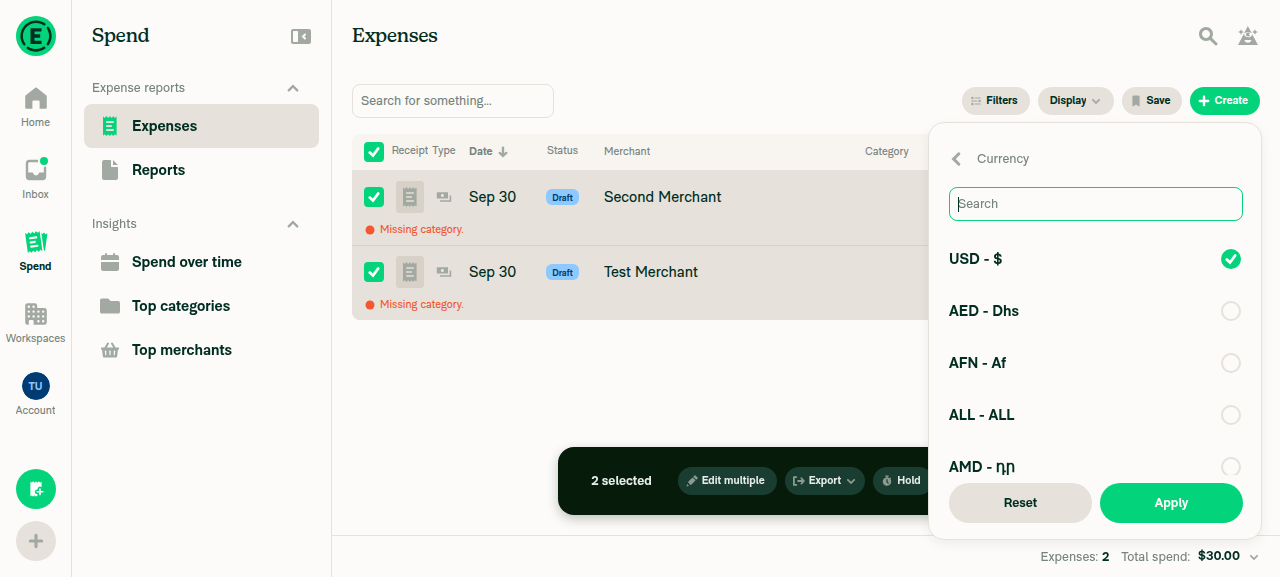Click the Status column header
1280x577 pixels.
pos(562,151)
